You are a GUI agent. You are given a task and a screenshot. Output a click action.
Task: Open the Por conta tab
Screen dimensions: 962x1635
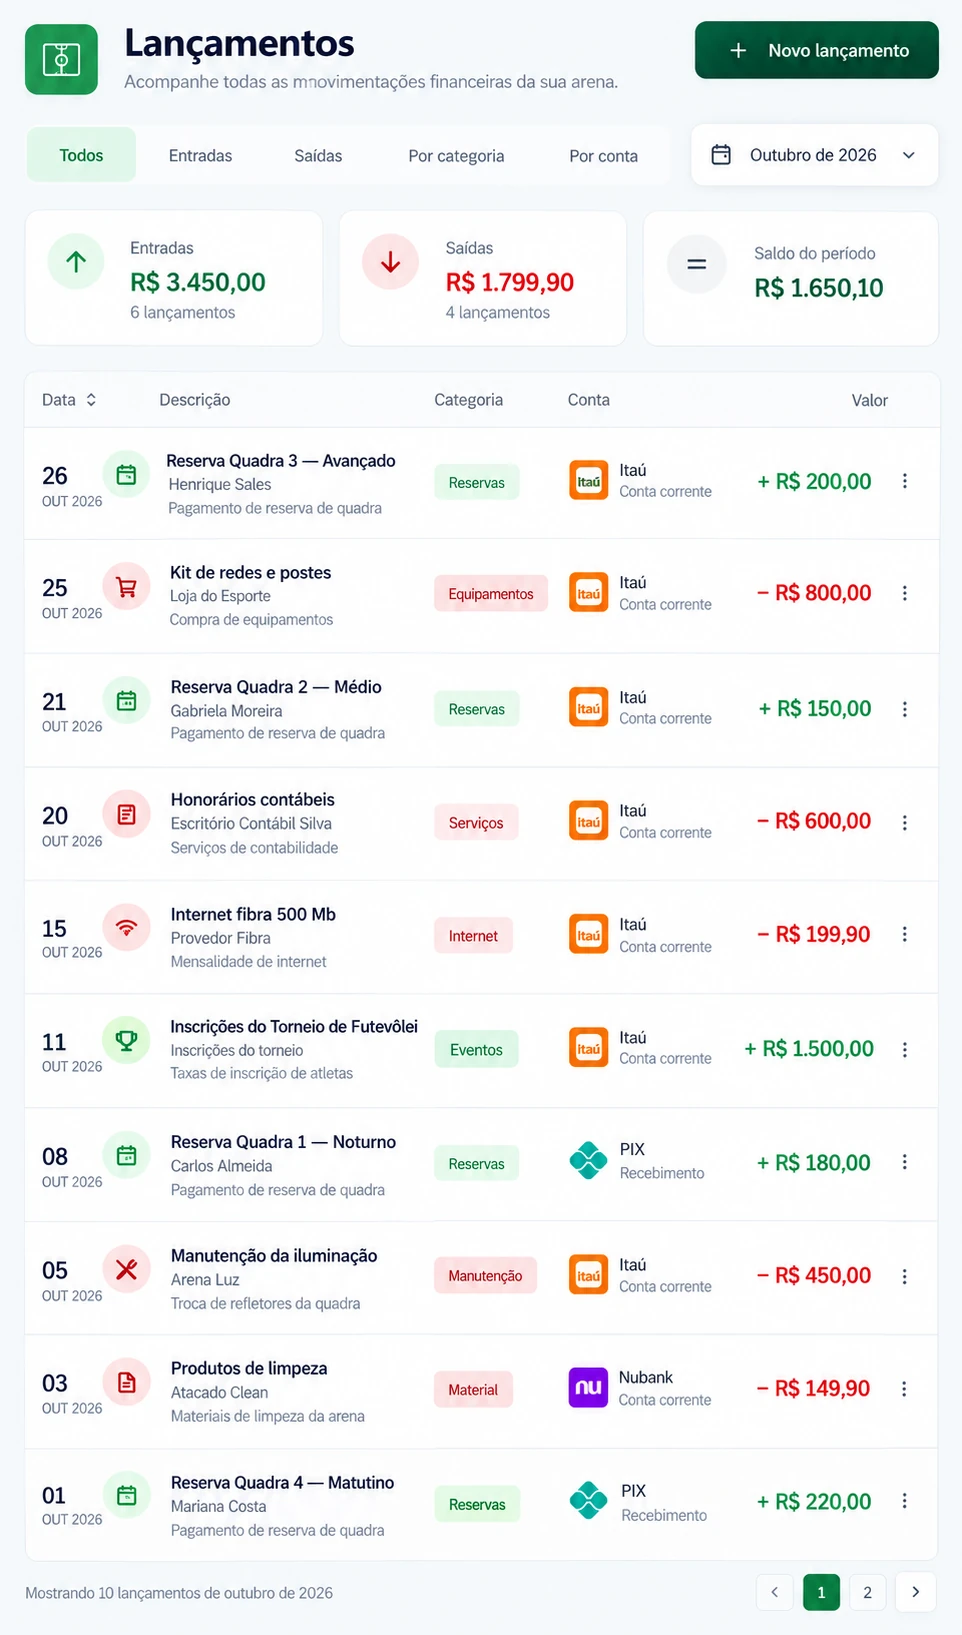(x=603, y=155)
